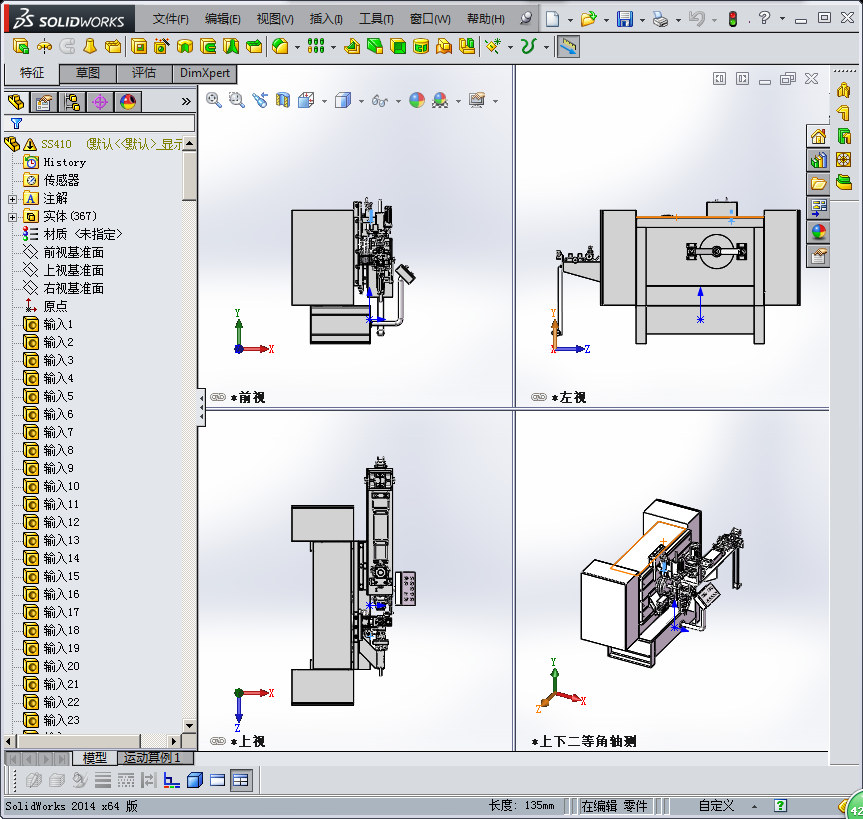The image size is (863, 819).
Task: Open the Design Library books icon
Action: tap(818, 160)
